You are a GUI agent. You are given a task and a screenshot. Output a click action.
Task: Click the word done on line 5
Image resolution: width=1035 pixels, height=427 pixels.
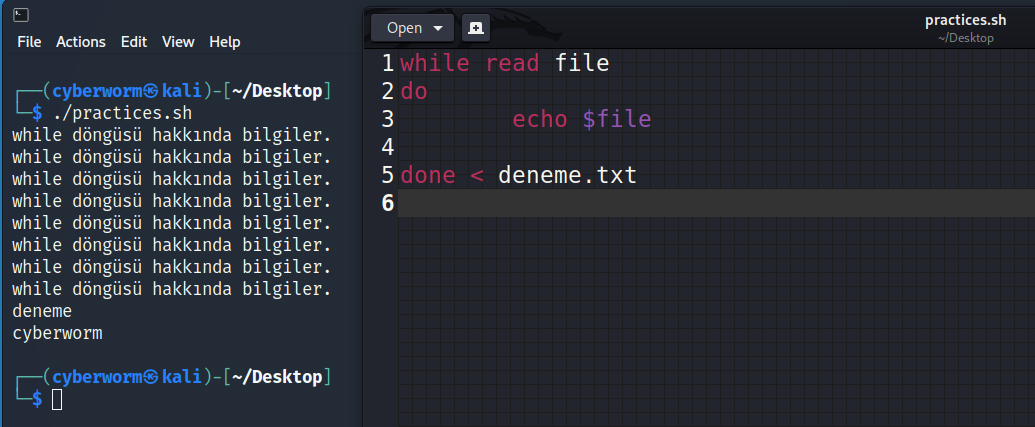427,176
